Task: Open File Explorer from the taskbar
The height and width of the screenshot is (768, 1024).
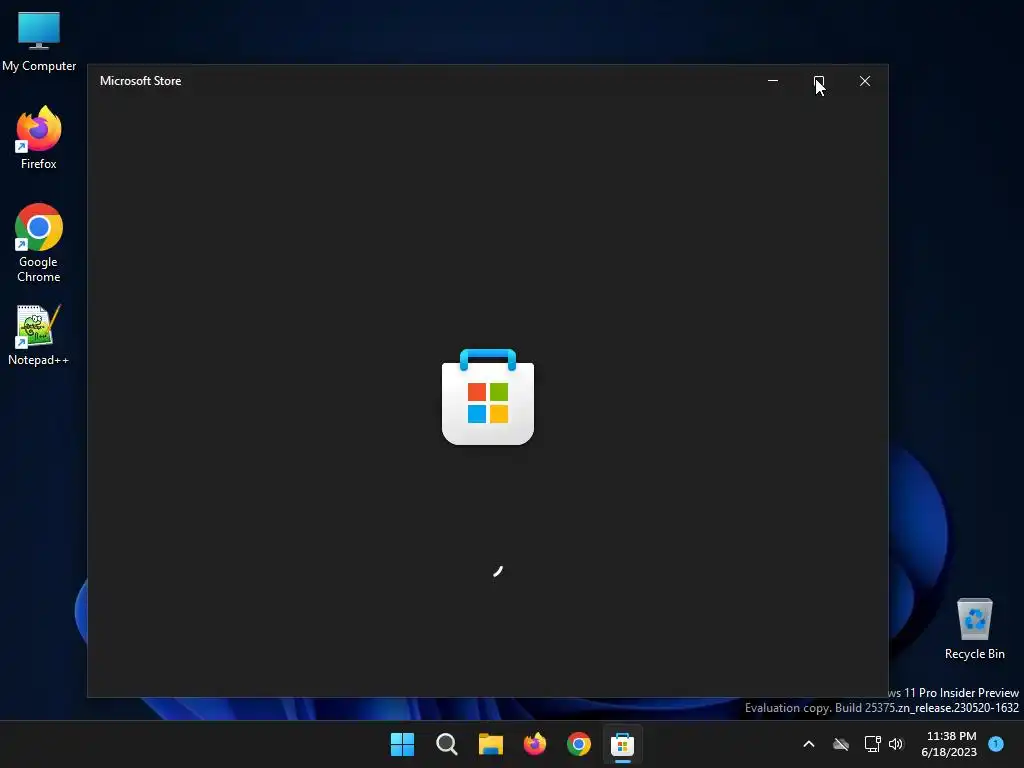Action: [490, 744]
